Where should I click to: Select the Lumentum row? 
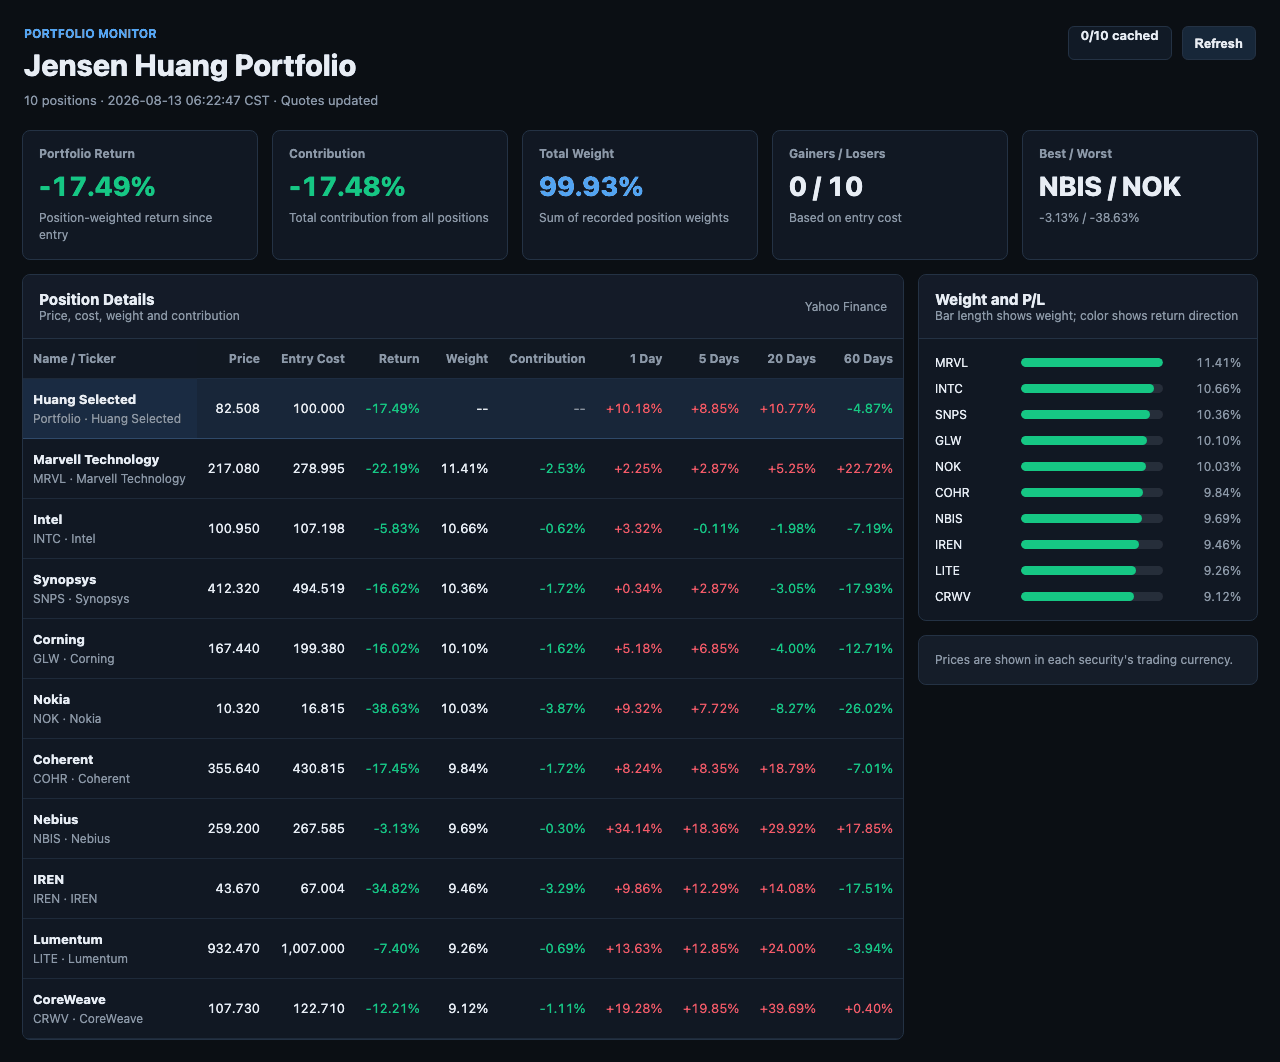pos(463,948)
